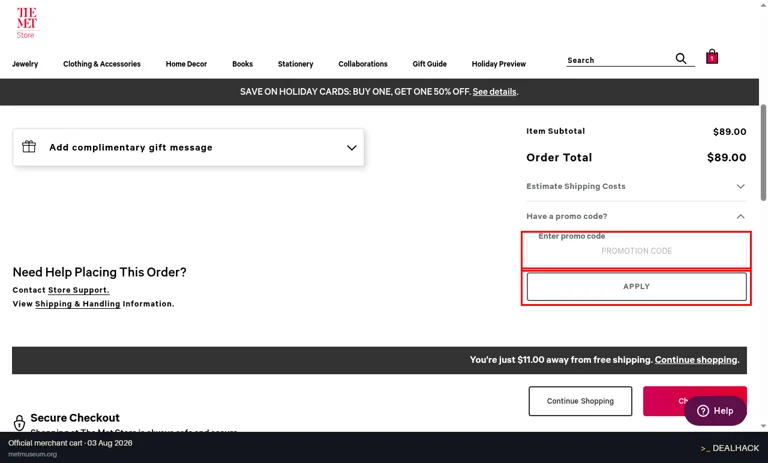Open the red shopping bag cart icon
This screenshot has width=768, height=463.
[x=712, y=57]
